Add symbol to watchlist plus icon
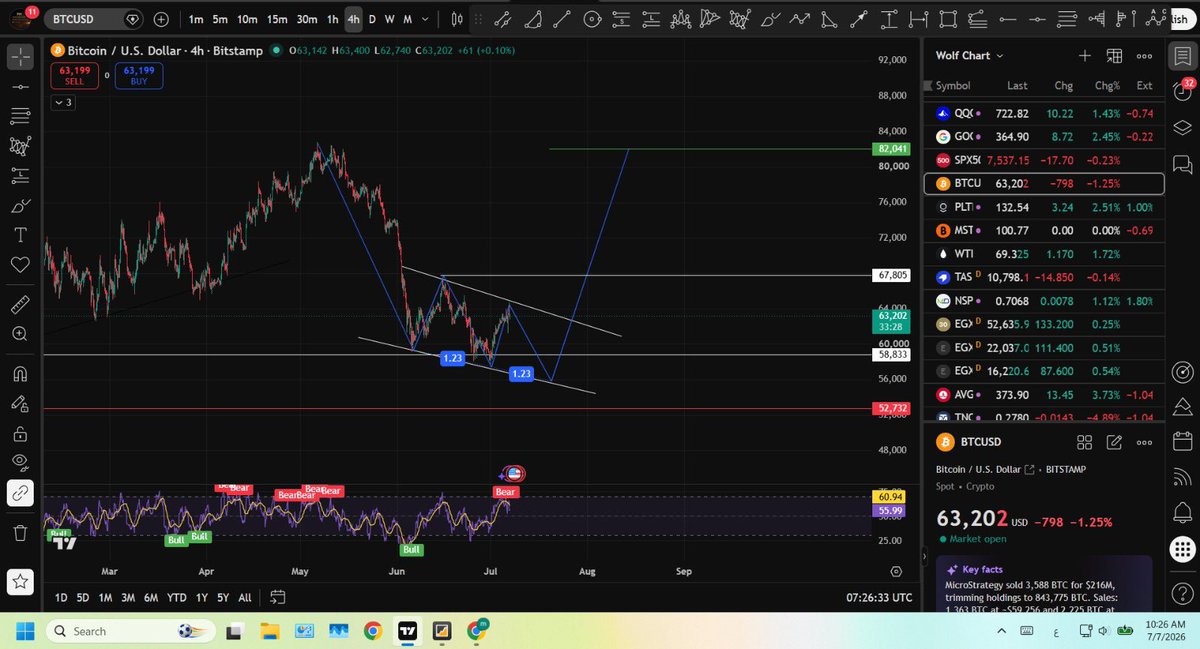 1085,56
